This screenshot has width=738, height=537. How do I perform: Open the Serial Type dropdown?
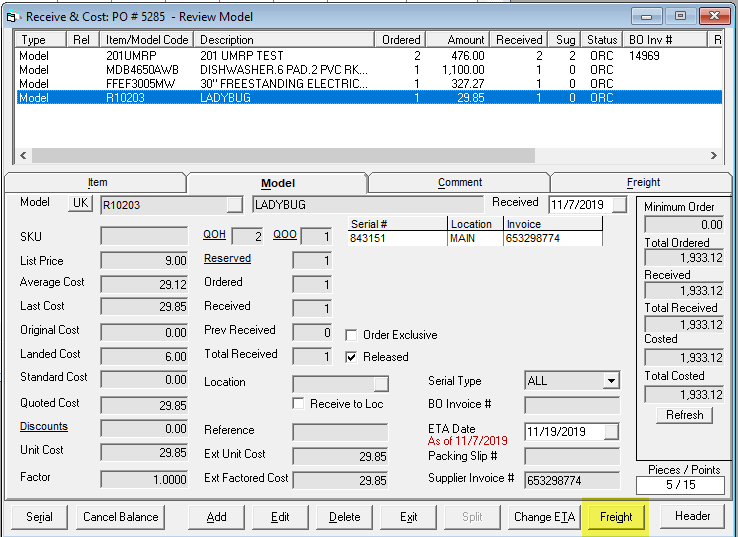(x=611, y=381)
